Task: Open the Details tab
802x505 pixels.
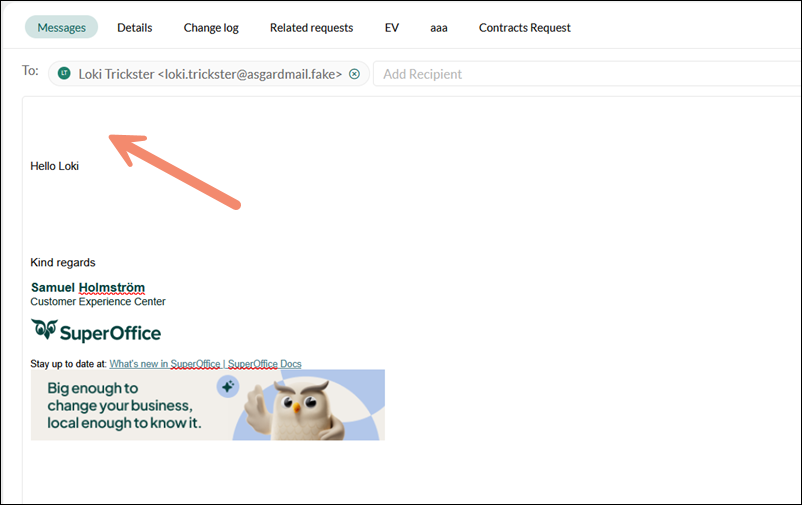Action: (134, 27)
